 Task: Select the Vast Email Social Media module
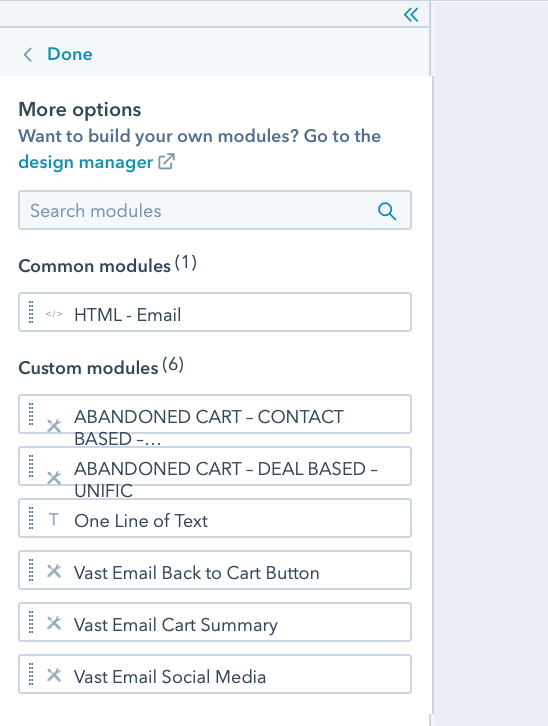point(215,674)
